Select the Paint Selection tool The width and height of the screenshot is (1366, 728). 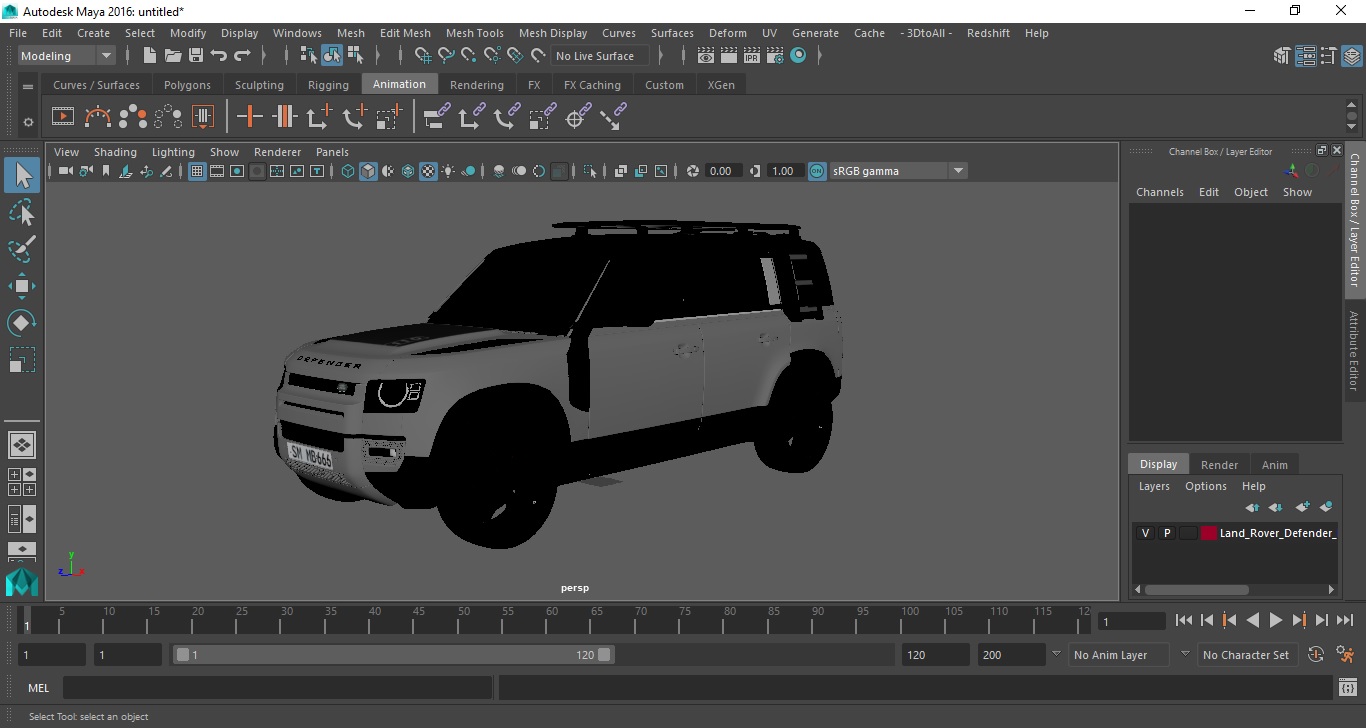click(22, 249)
